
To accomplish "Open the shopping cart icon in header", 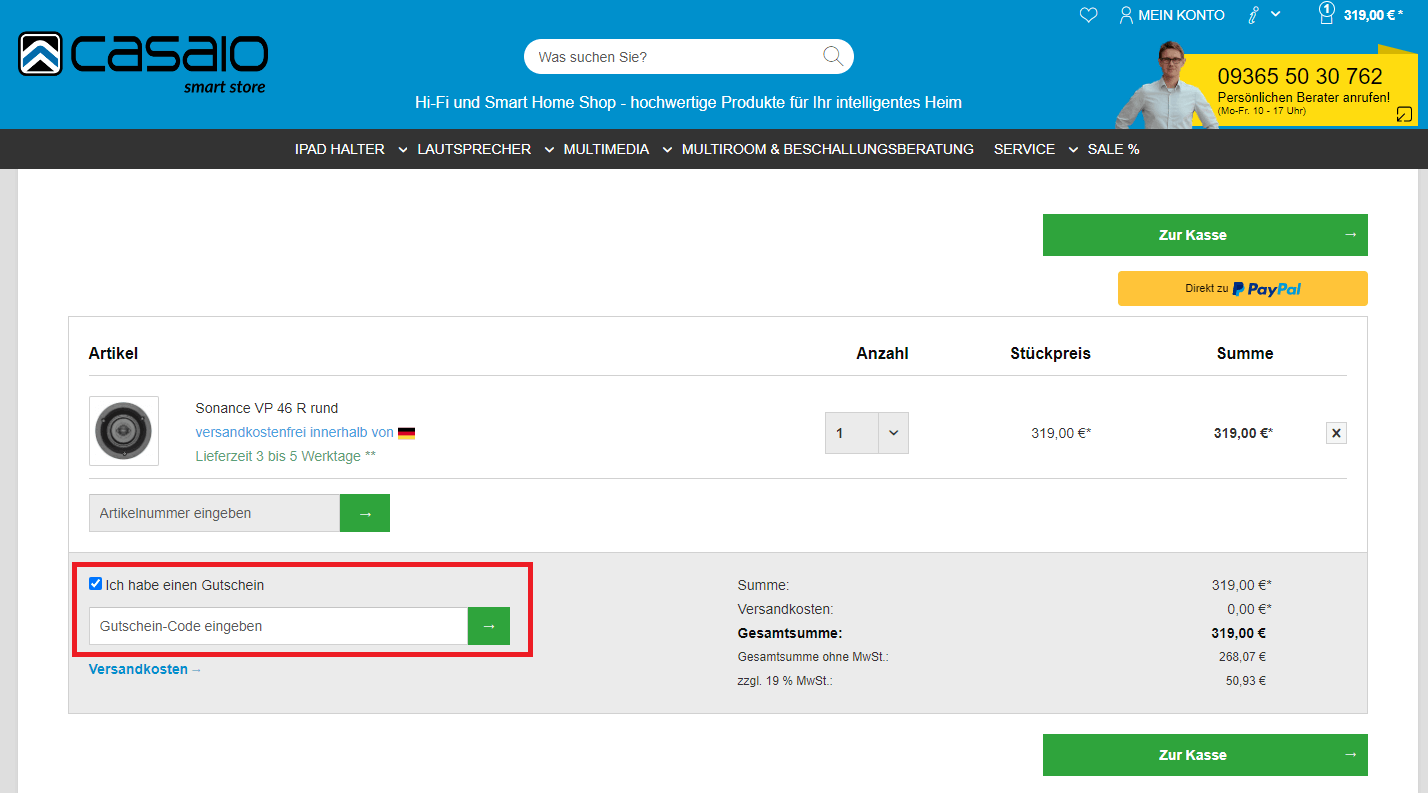I will tap(1327, 14).
